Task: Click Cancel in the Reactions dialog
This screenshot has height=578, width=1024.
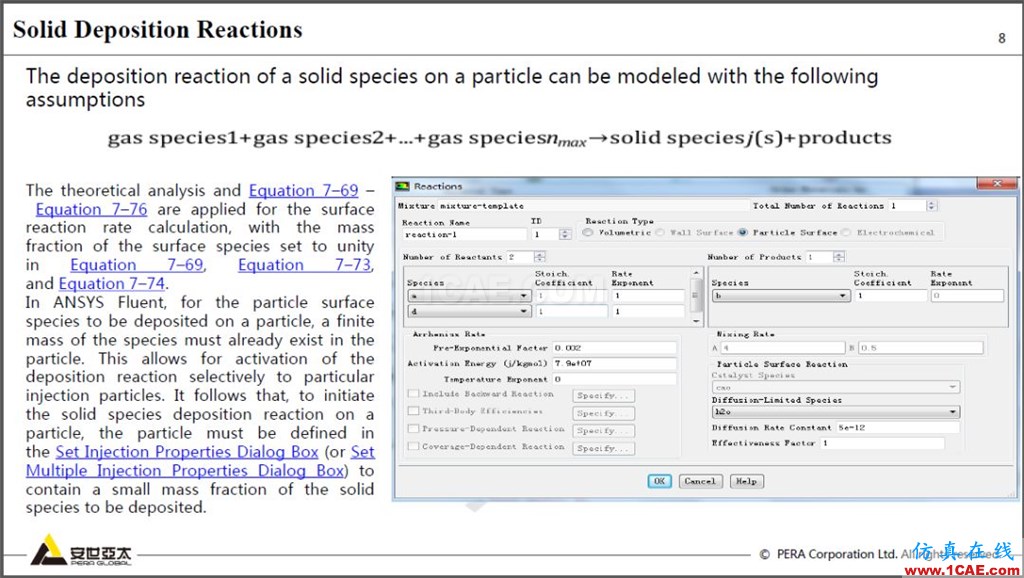Action: (700, 481)
